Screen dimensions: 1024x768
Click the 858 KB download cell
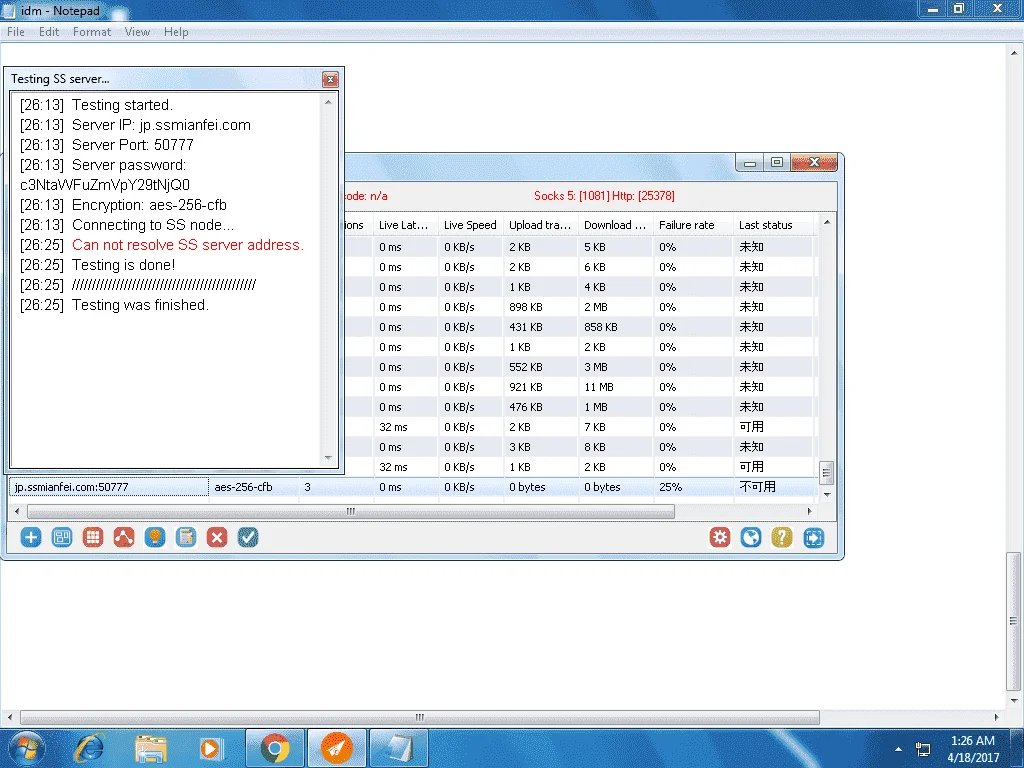click(x=601, y=327)
